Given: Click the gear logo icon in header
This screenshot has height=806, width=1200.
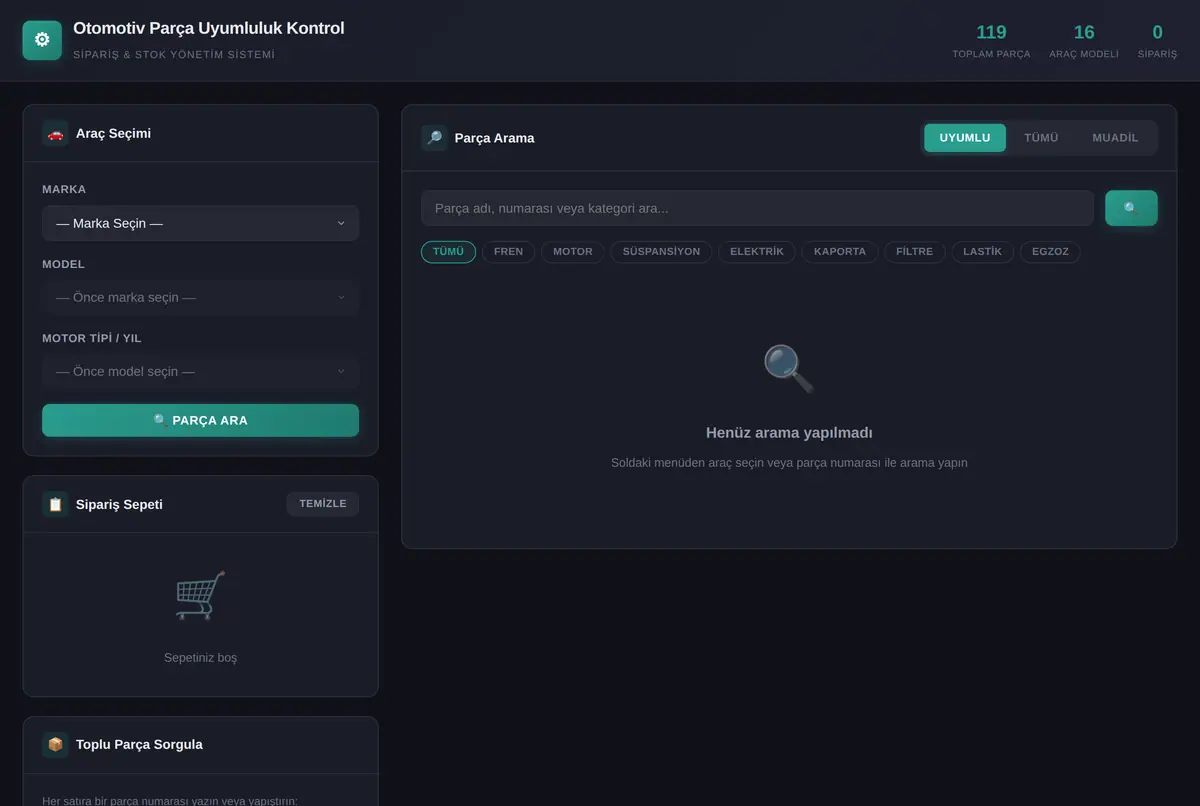Looking at the screenshot, I should coord(42,40).
